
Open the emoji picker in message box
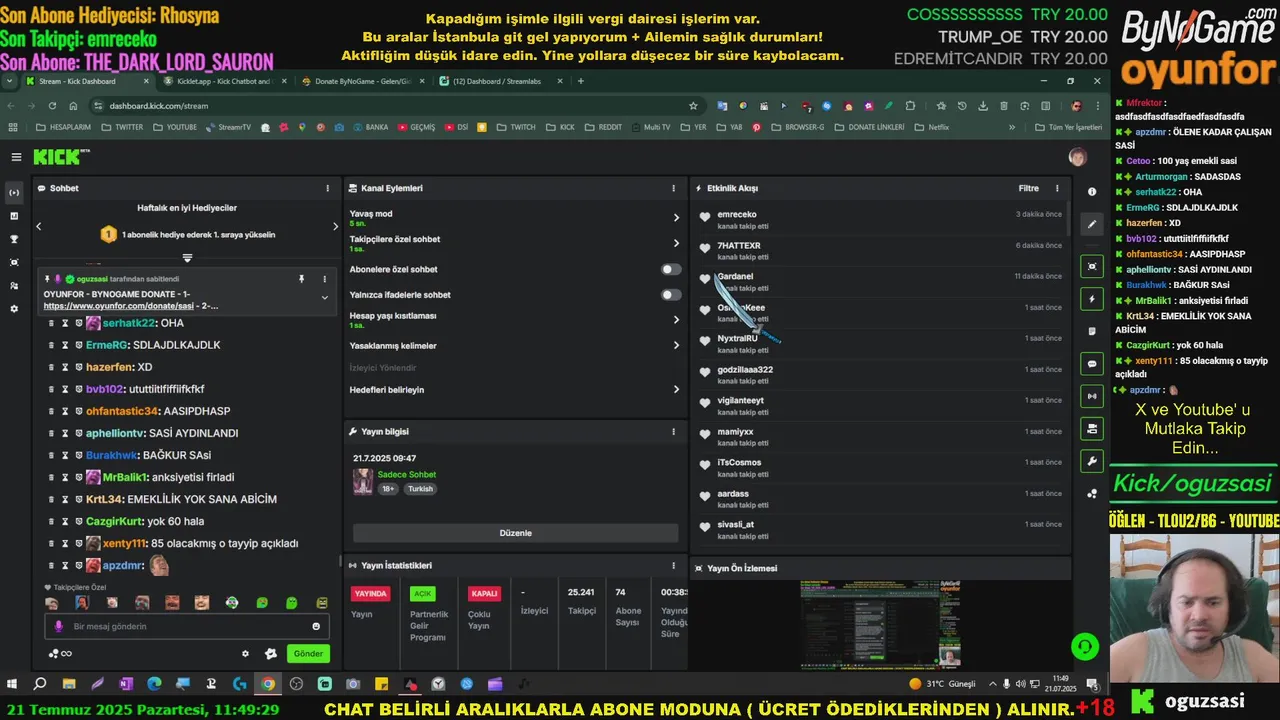tap(316, 626)
